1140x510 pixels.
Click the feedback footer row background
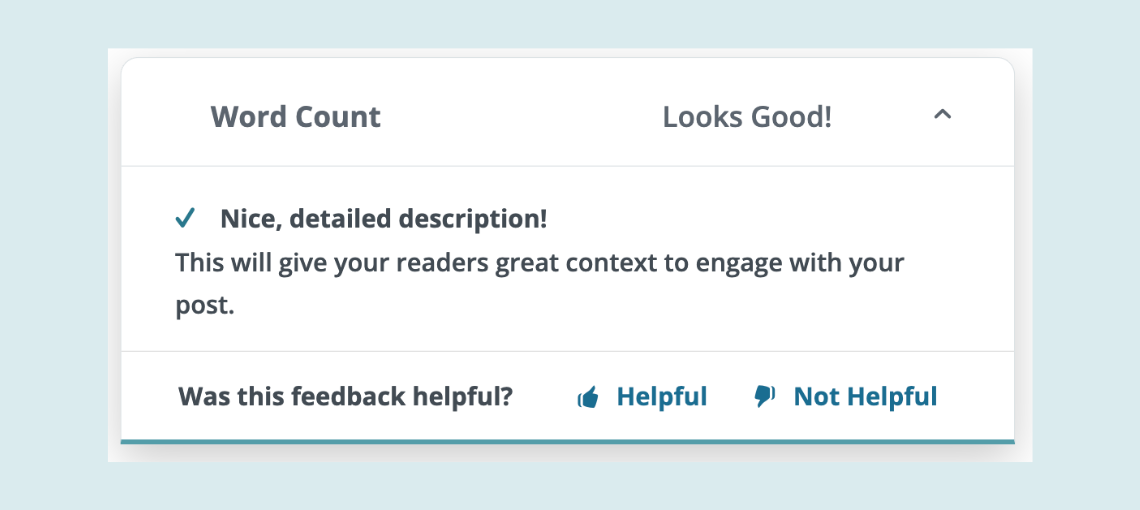pos(567,396)
